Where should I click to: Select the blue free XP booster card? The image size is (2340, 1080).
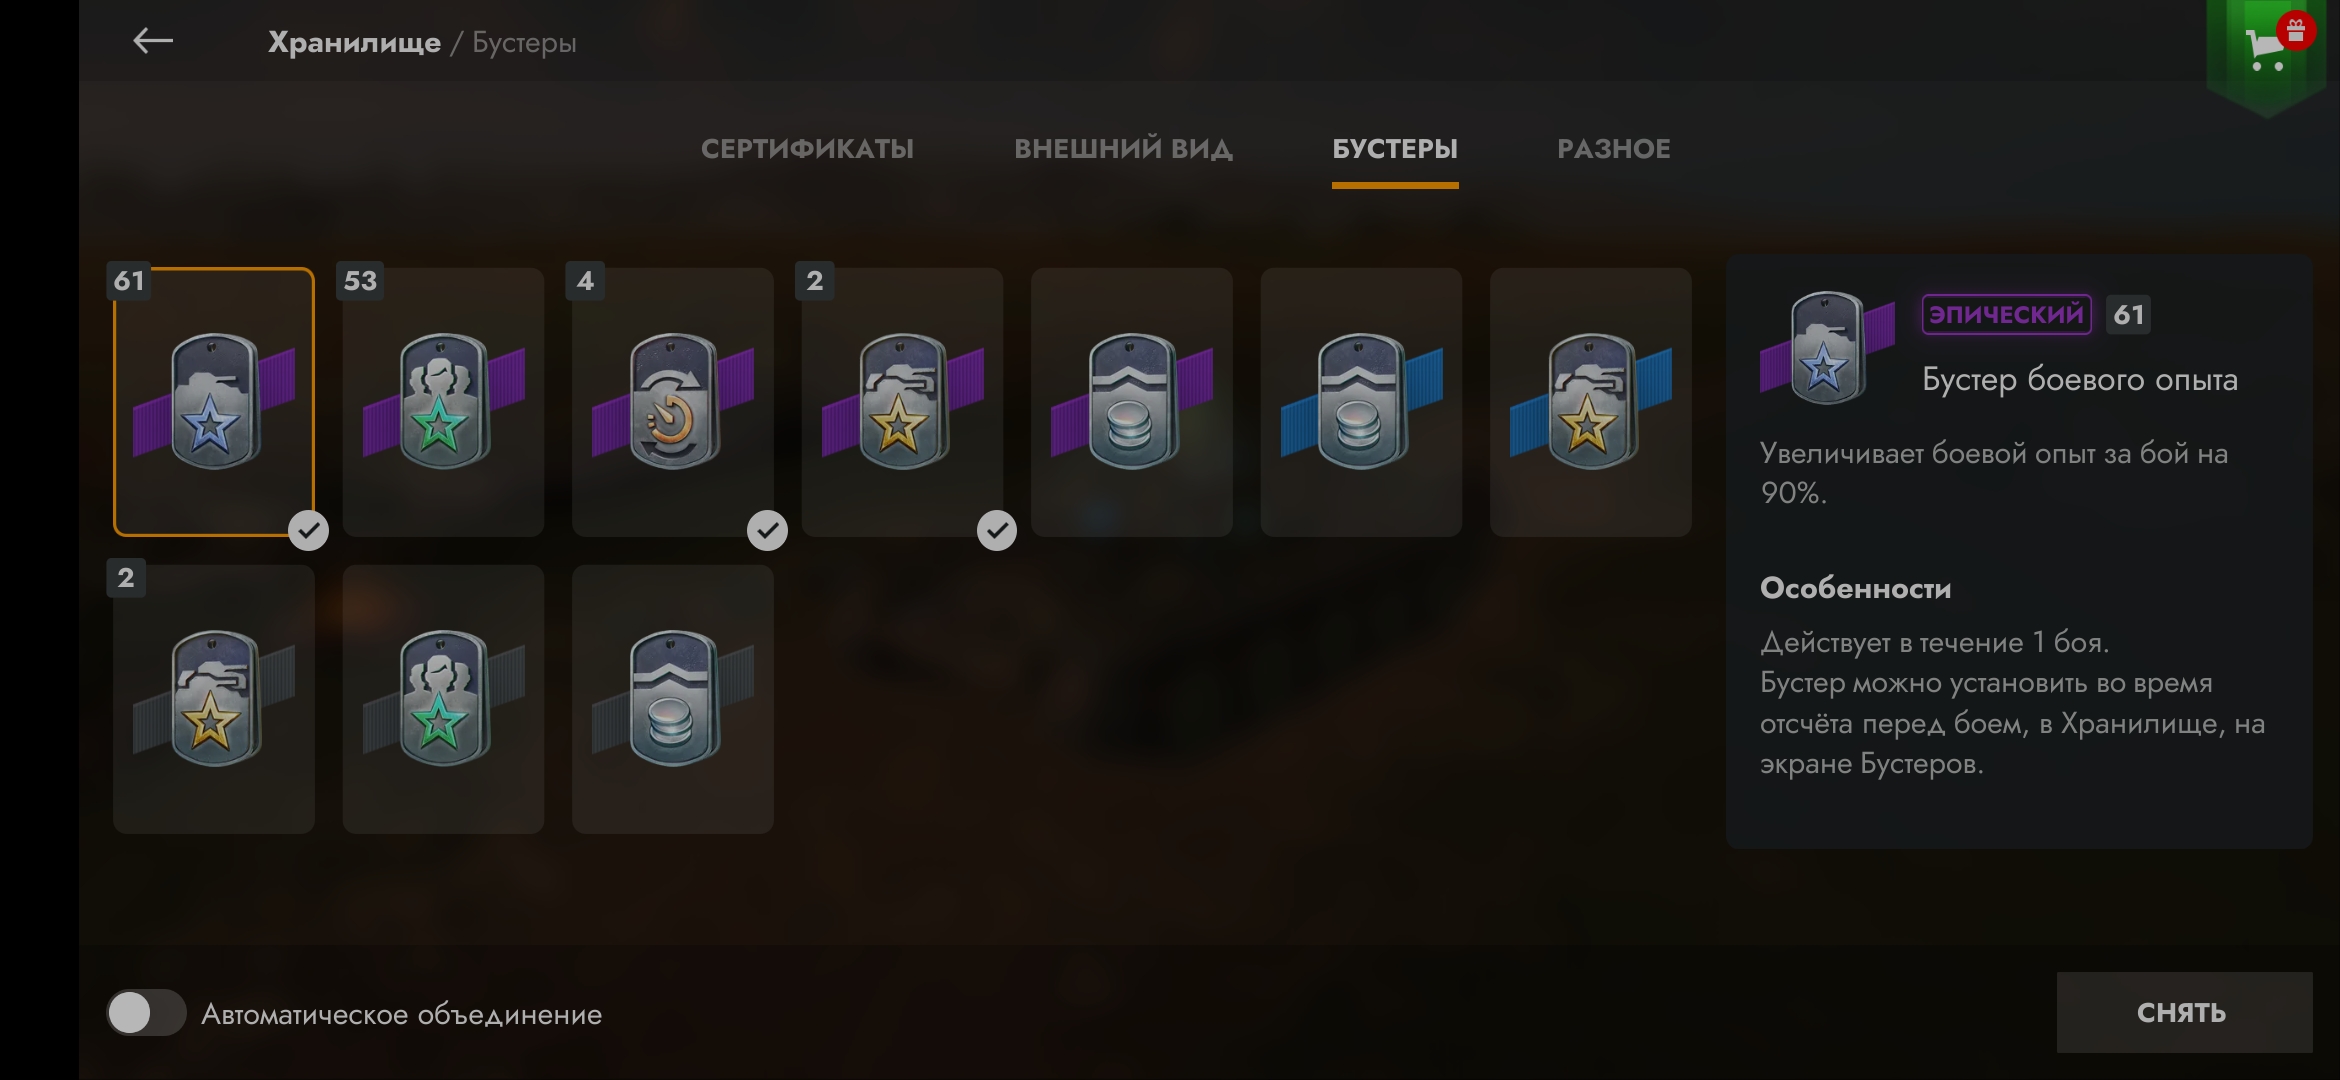click(x=1591, y=402)
